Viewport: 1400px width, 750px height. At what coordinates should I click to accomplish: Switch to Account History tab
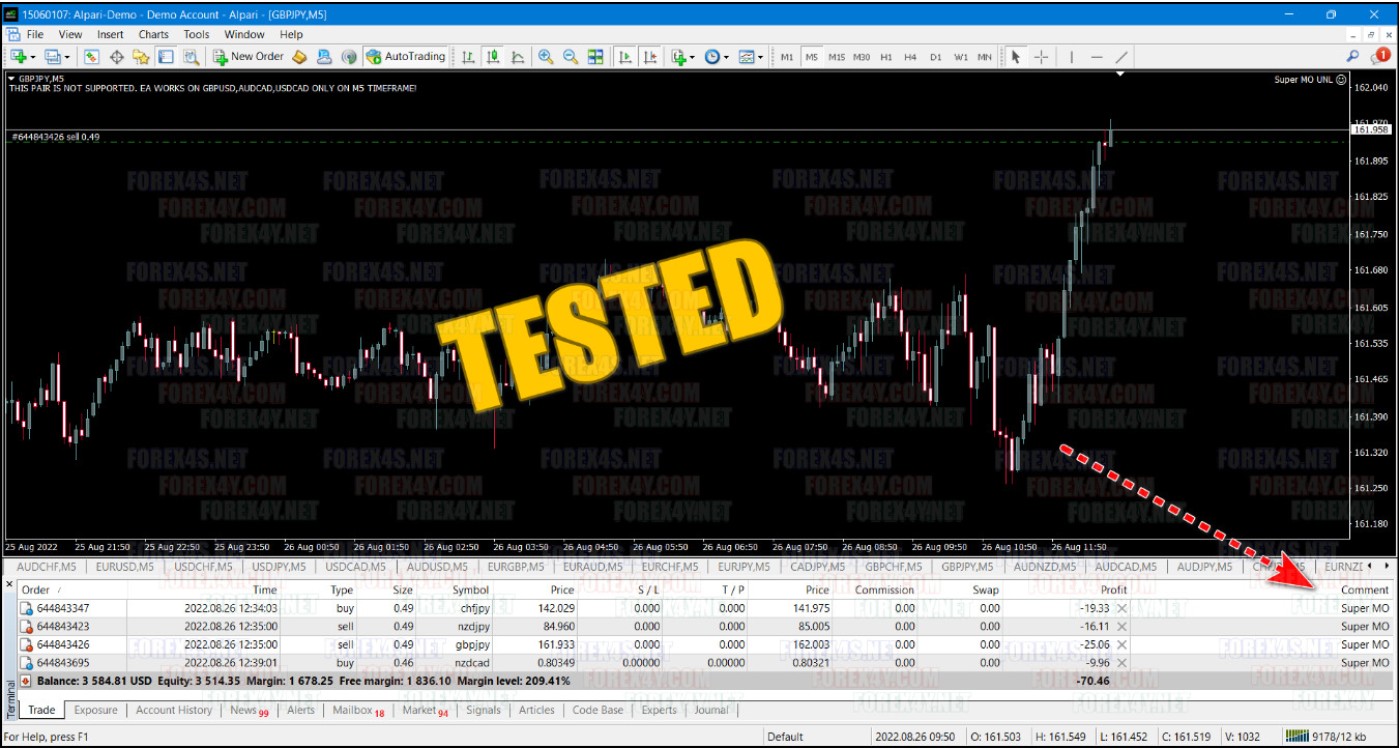(174, 711)
